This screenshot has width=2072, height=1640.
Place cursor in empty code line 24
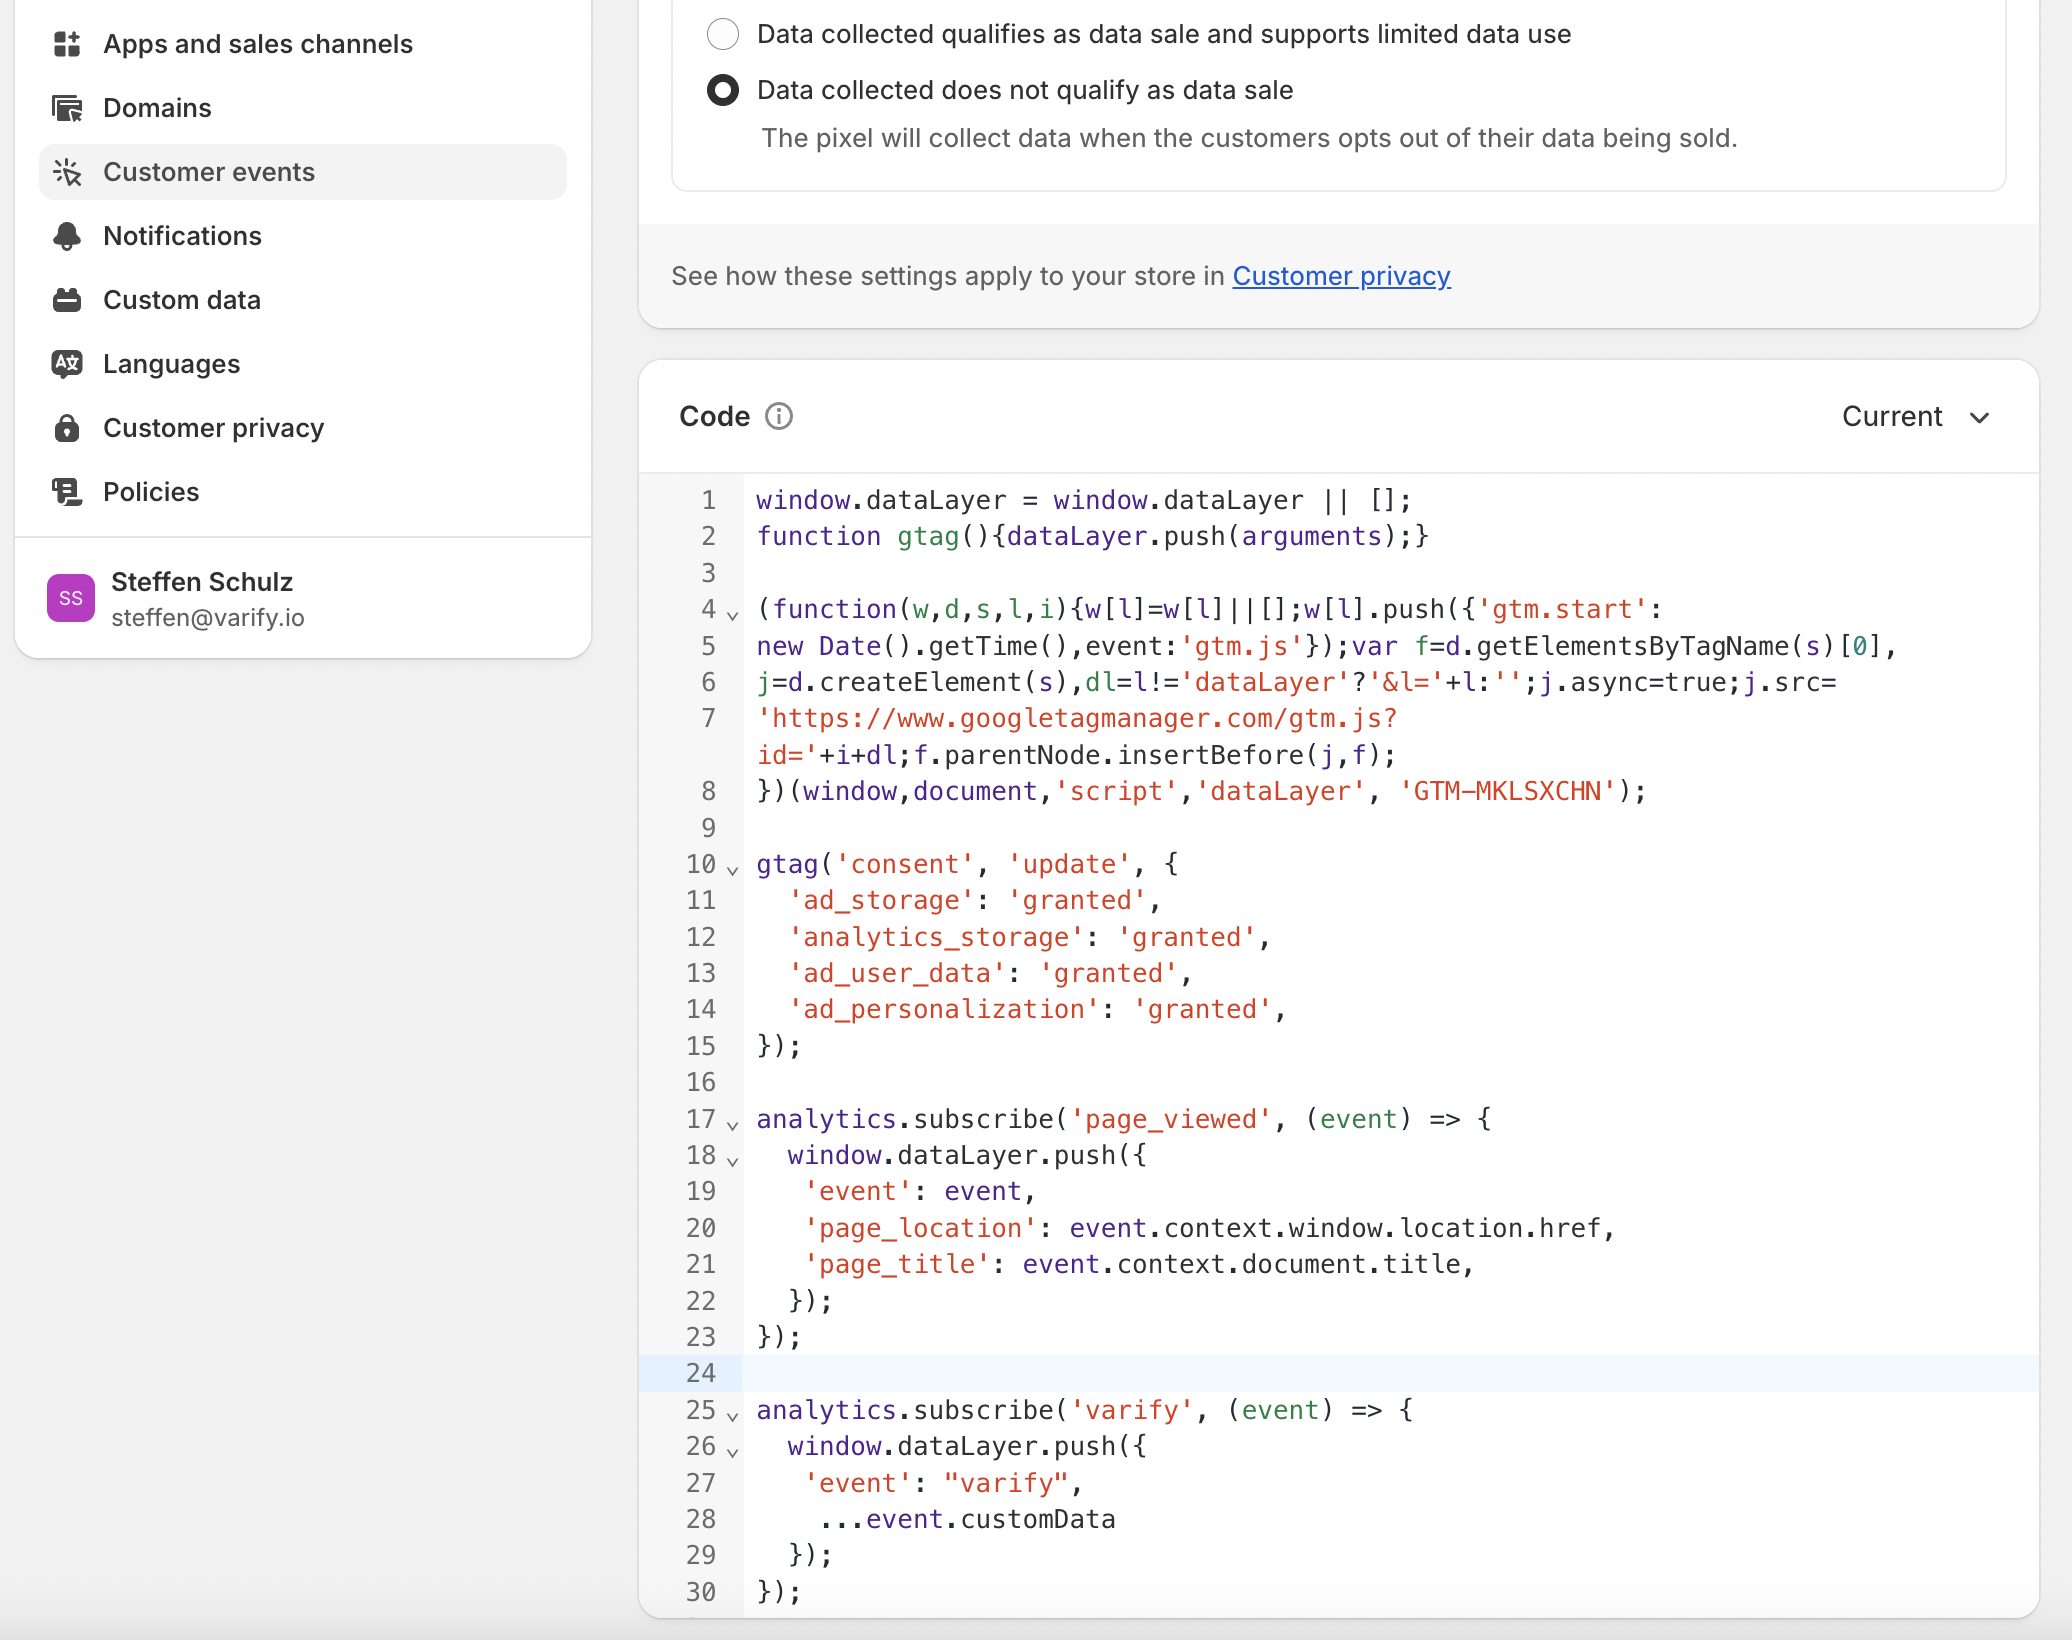1390,1374
